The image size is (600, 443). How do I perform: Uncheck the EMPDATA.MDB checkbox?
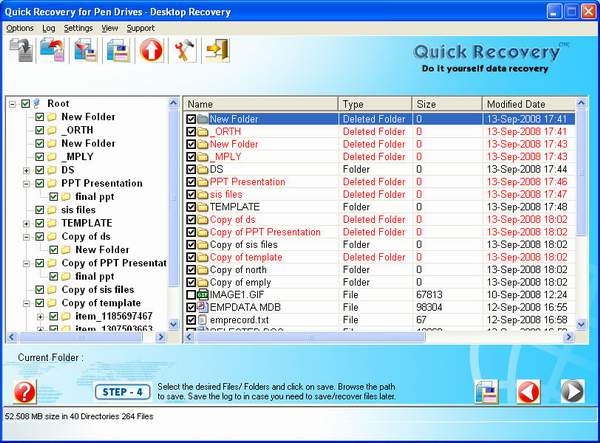191,308
